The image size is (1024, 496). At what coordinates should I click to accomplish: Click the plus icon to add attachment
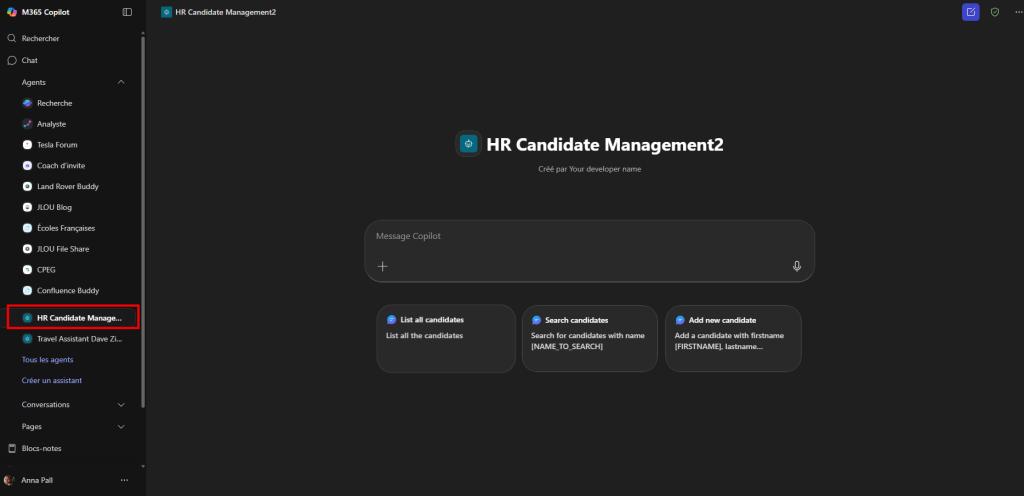pyautogui.click(x=382, y=266)
